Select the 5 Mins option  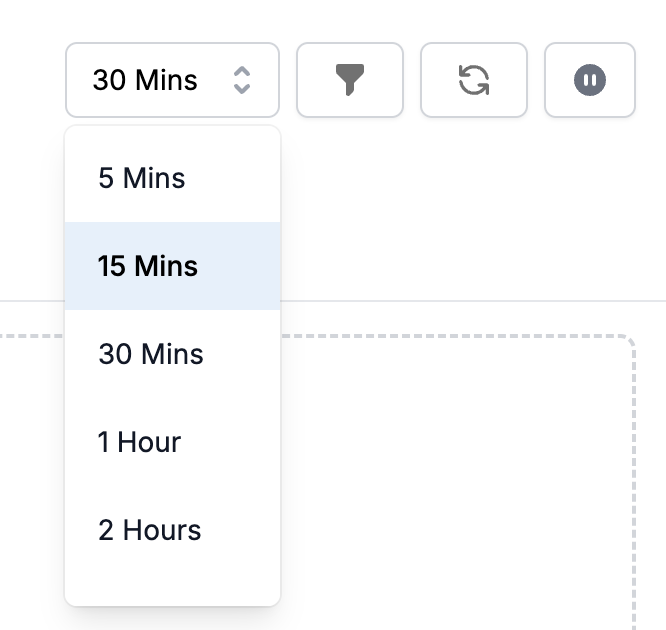pos(172,178)
